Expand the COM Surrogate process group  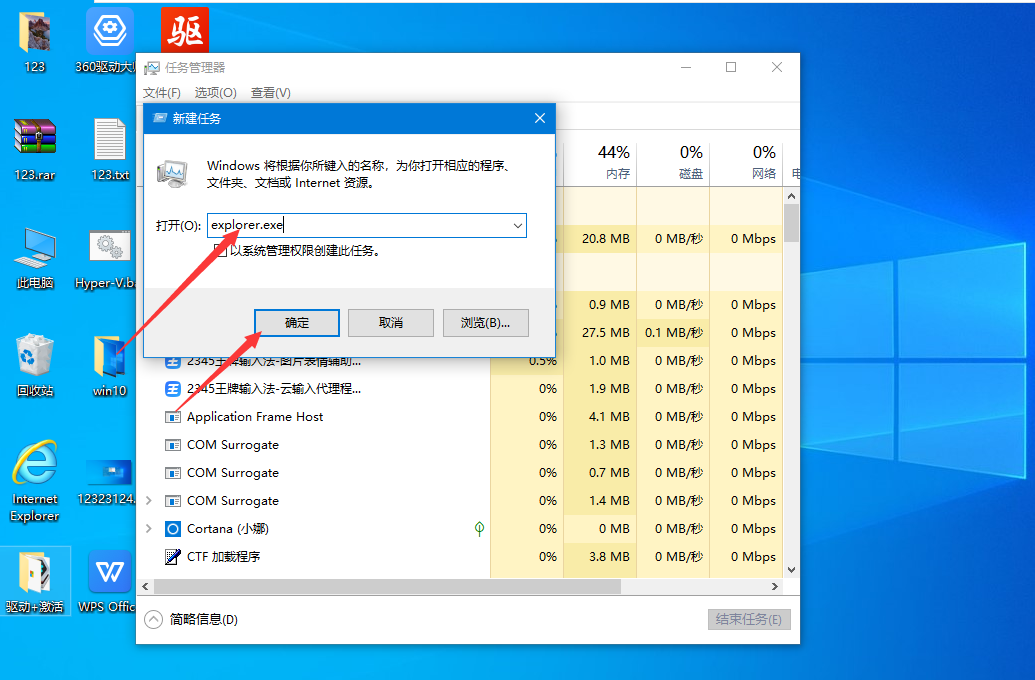149,501
